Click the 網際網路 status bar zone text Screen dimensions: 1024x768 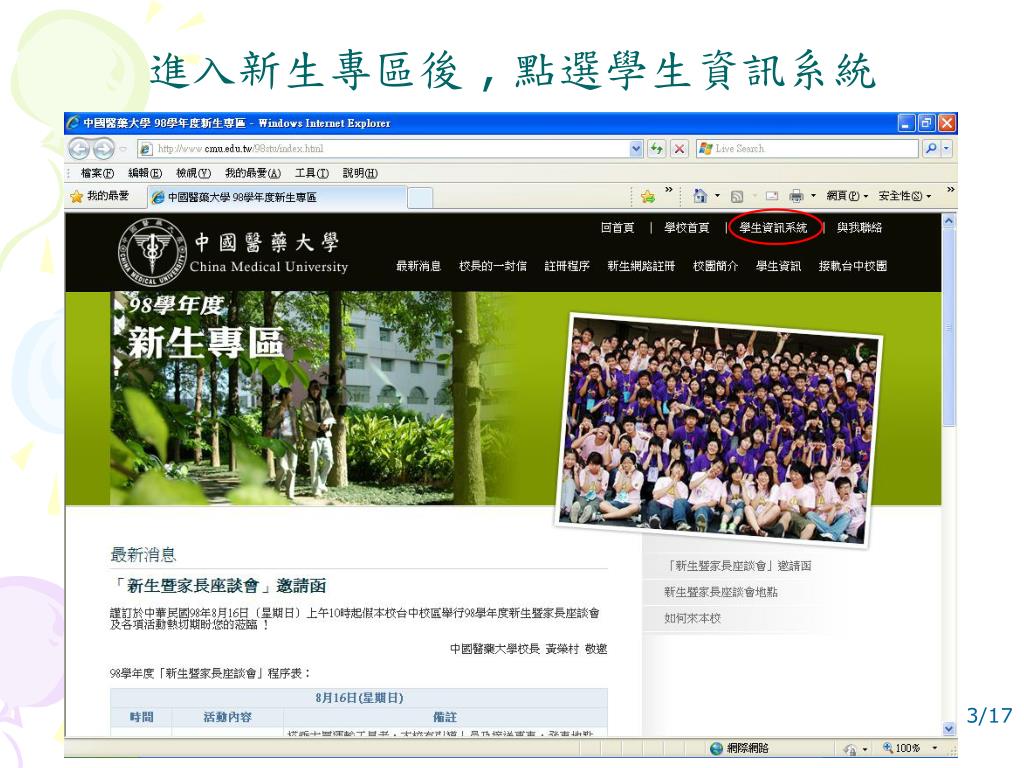tap(748, 748)
